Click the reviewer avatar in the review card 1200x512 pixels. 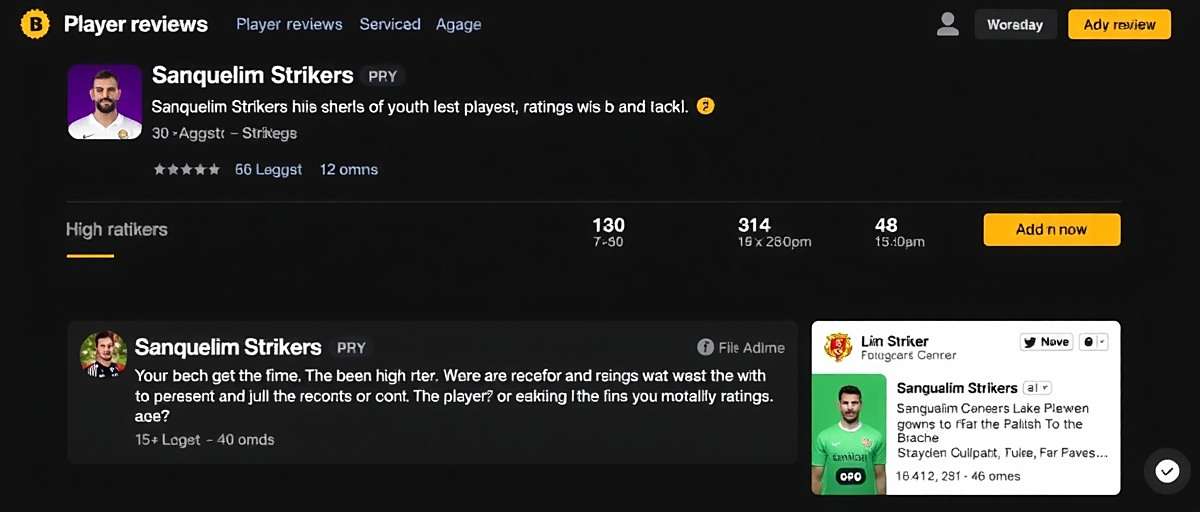click(x=104, y=354)
